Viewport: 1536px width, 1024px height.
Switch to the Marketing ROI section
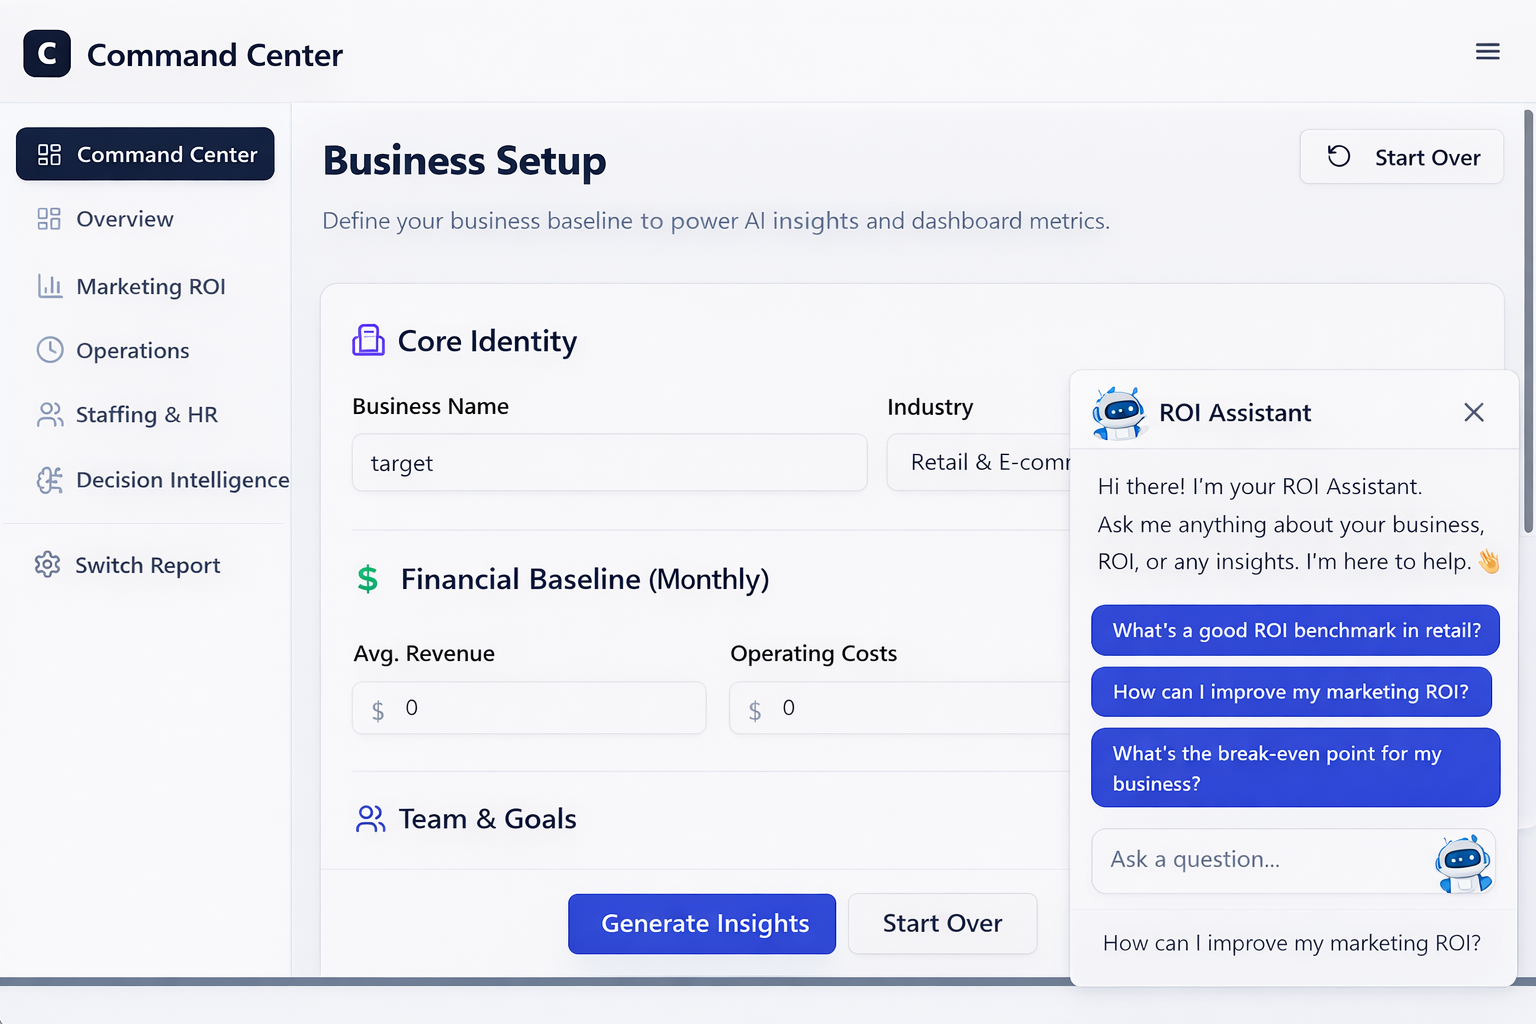click(150, 286)
